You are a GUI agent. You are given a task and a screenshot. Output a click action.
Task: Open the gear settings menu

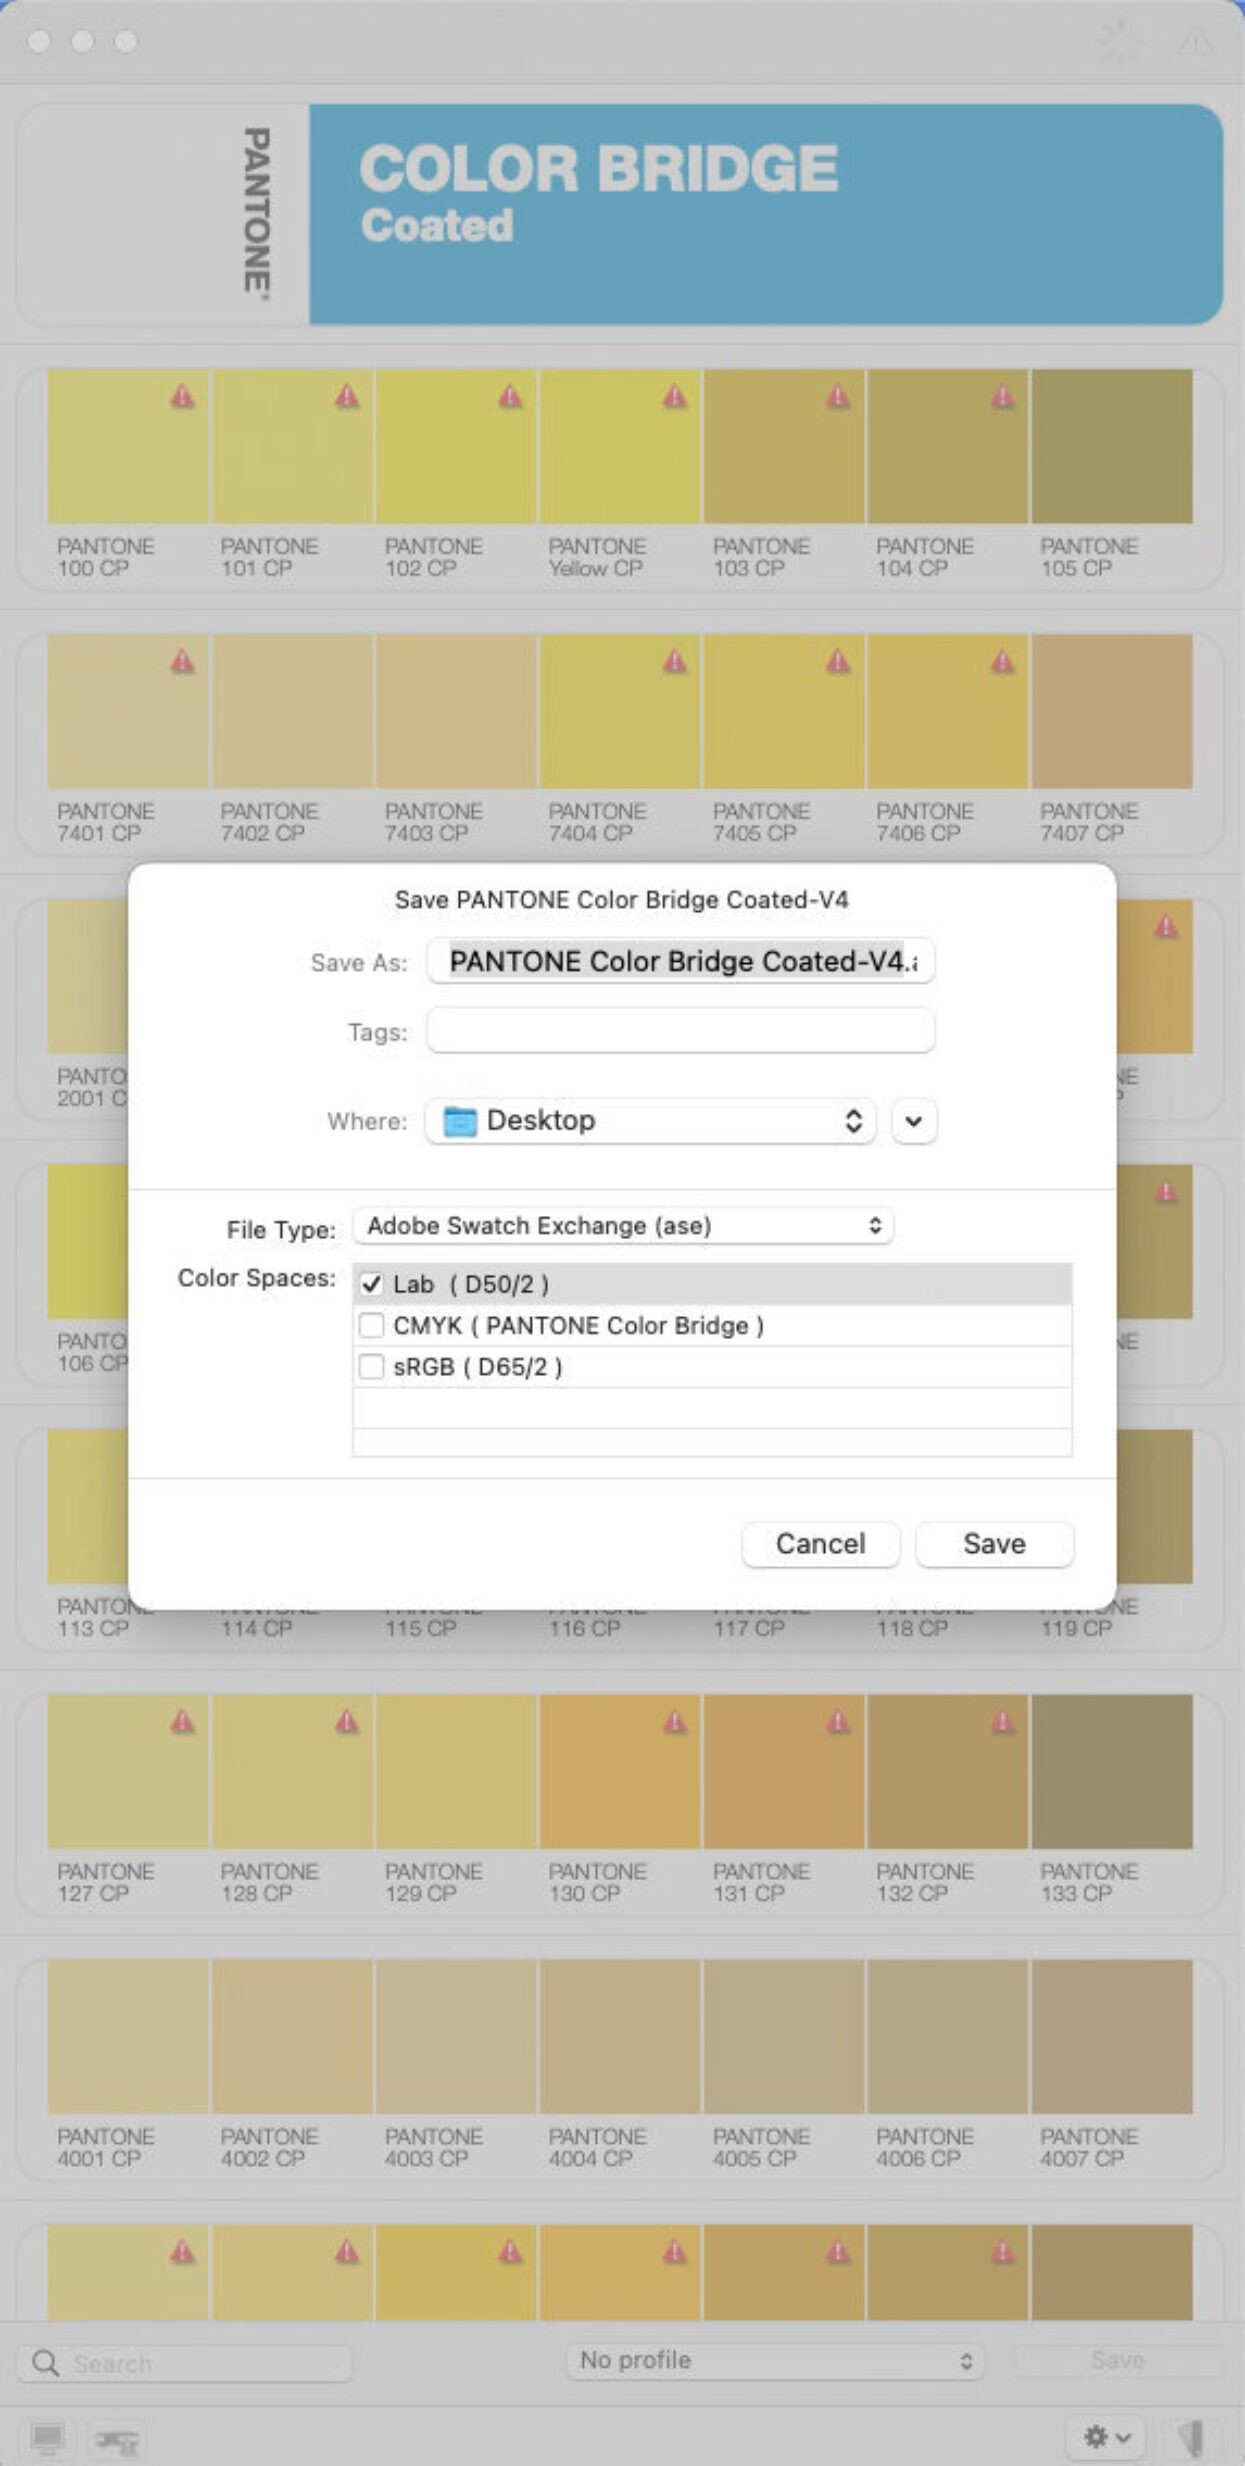[1107, 2437]
